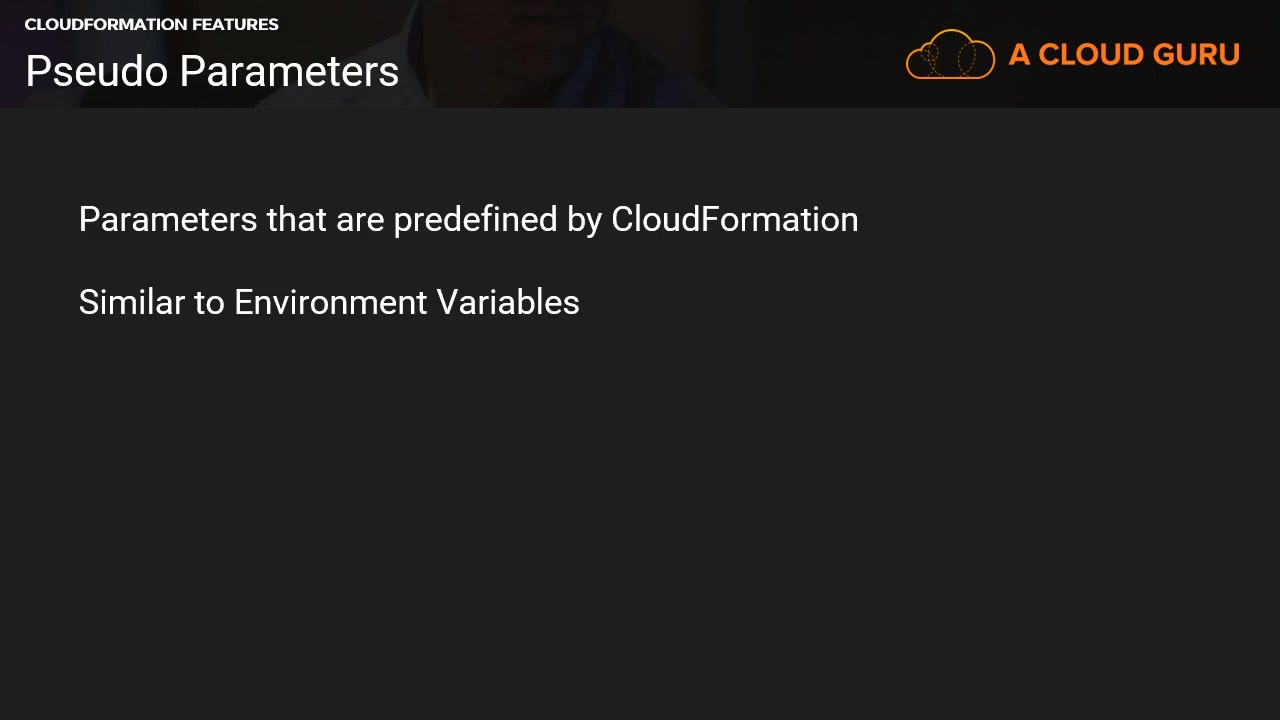Click the orange cloud logo icon
Viewport: 1280px width, 720px height.
(950, 54)
